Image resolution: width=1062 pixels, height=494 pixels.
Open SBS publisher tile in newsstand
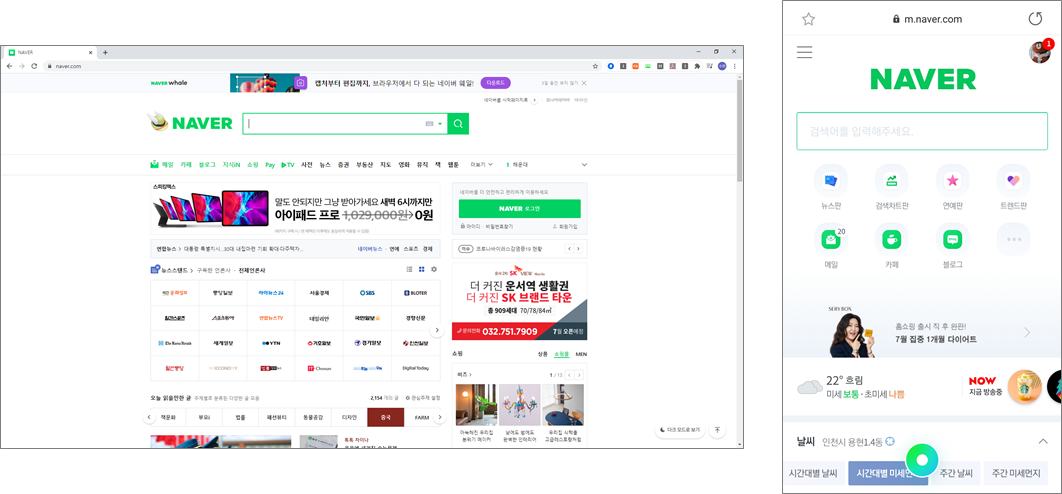[x=368, y=293]
